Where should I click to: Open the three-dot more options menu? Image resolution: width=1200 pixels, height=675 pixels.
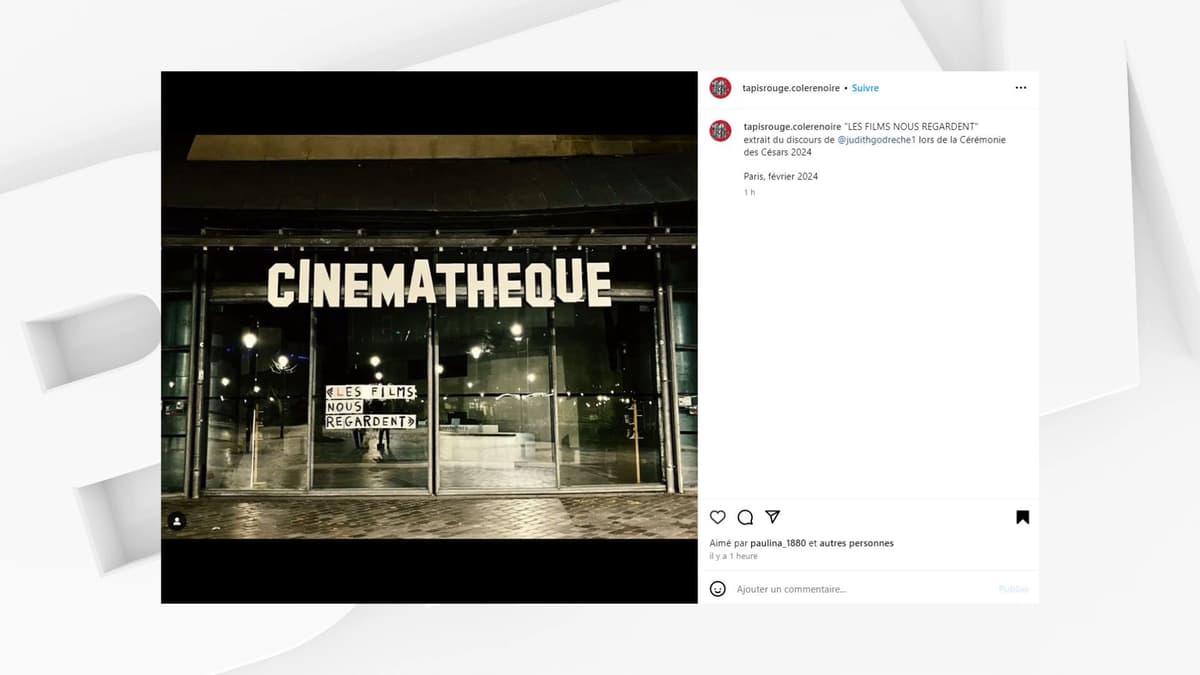pyautogui.click(x=1021, y=88)
